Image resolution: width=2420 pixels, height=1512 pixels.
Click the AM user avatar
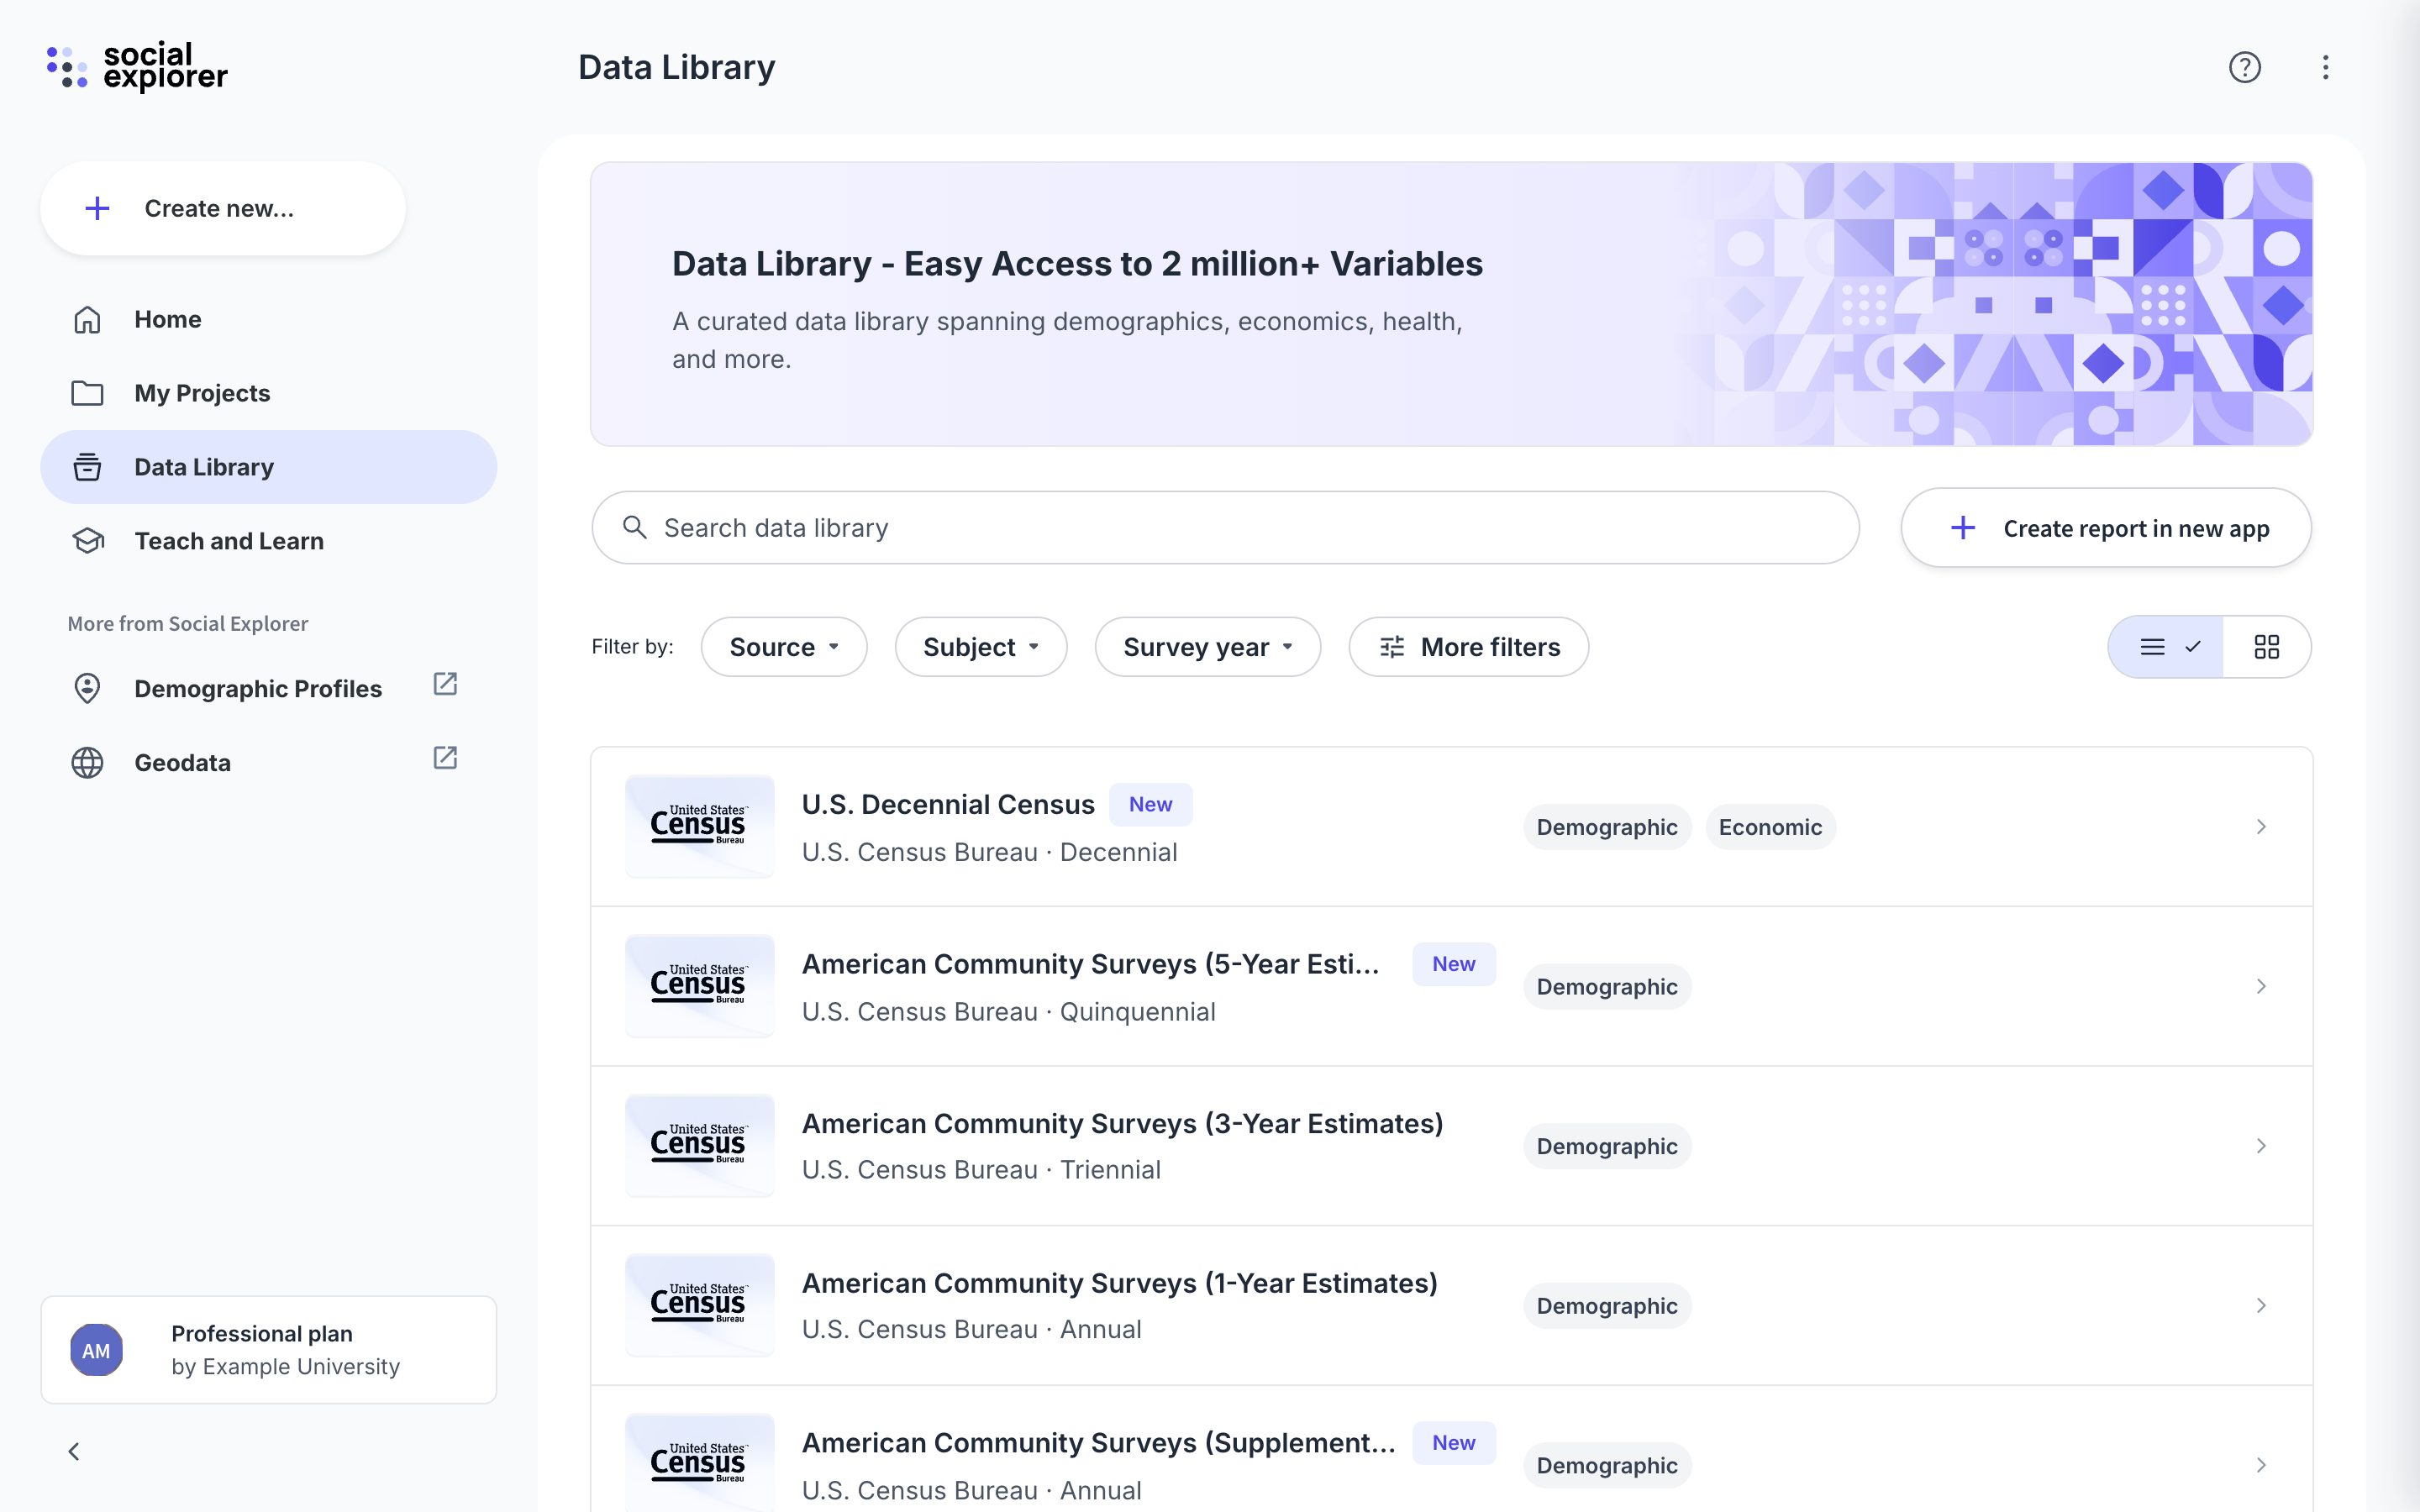coord(96,1350)
